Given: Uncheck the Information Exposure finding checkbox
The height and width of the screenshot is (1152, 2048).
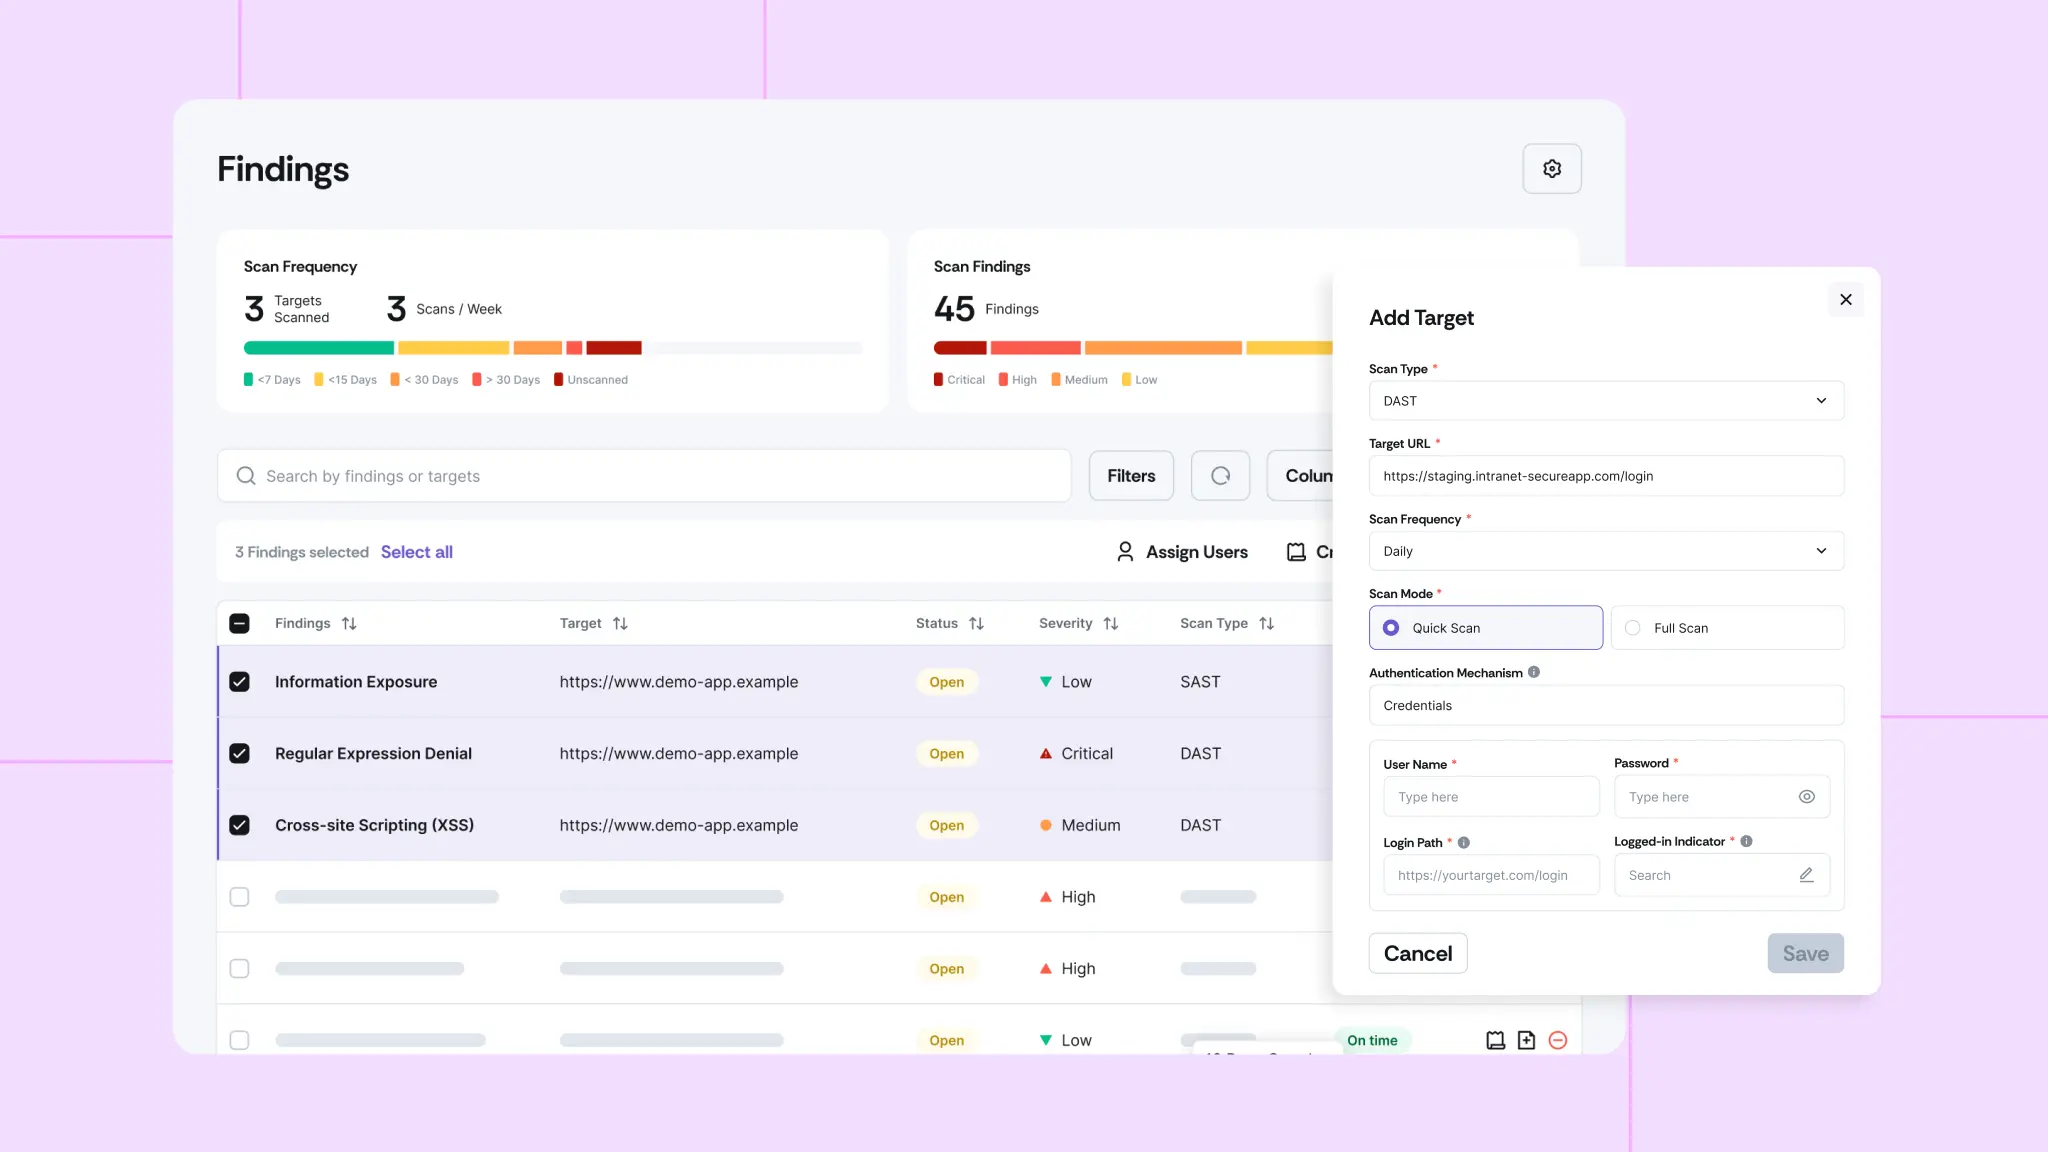Looking at the screenshot, I should [x=239, y=682].
